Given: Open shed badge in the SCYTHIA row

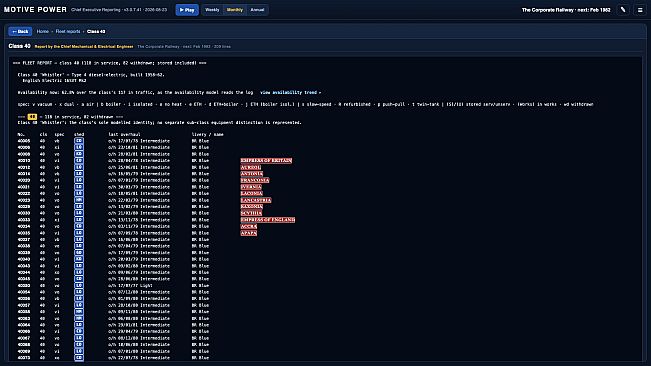Looking at the screenshot, I should [79, 213].
